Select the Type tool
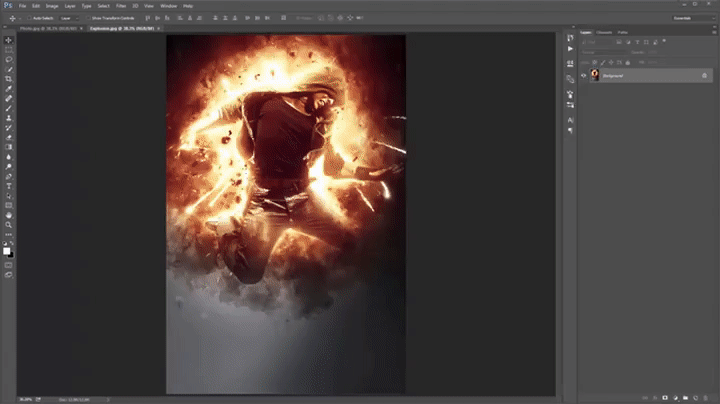Viewport: 720px width, 404px height. coord(9,186)
